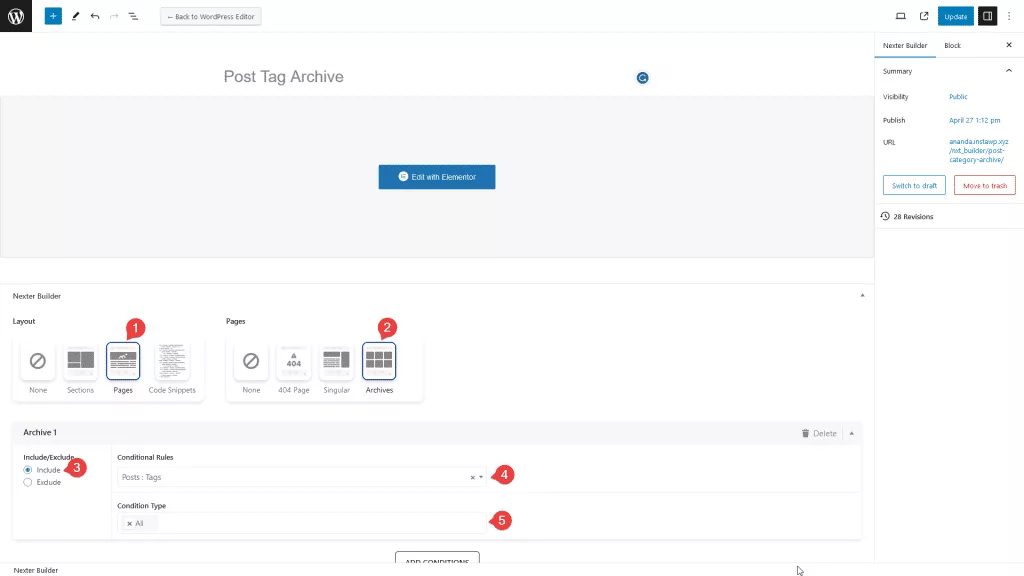Open the document overview list icon
This screenshot has width=1024, height=576.
pos(133,16)
